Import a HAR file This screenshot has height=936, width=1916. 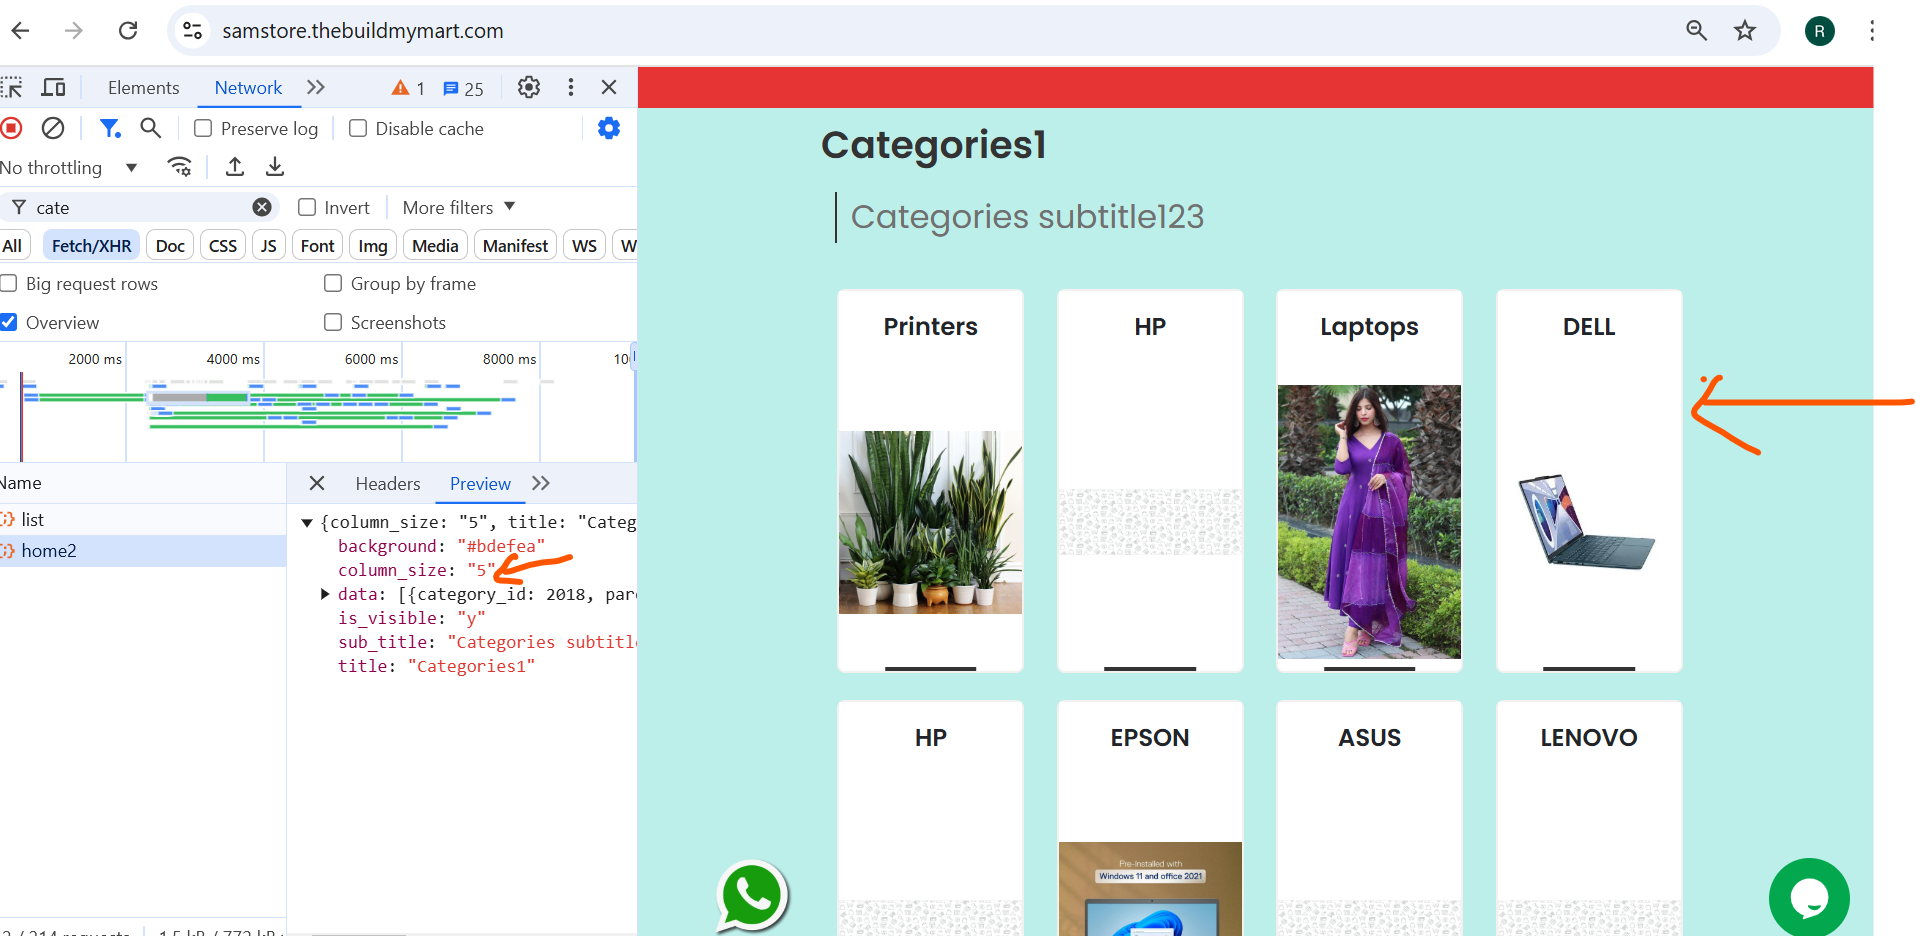[235, 167]
